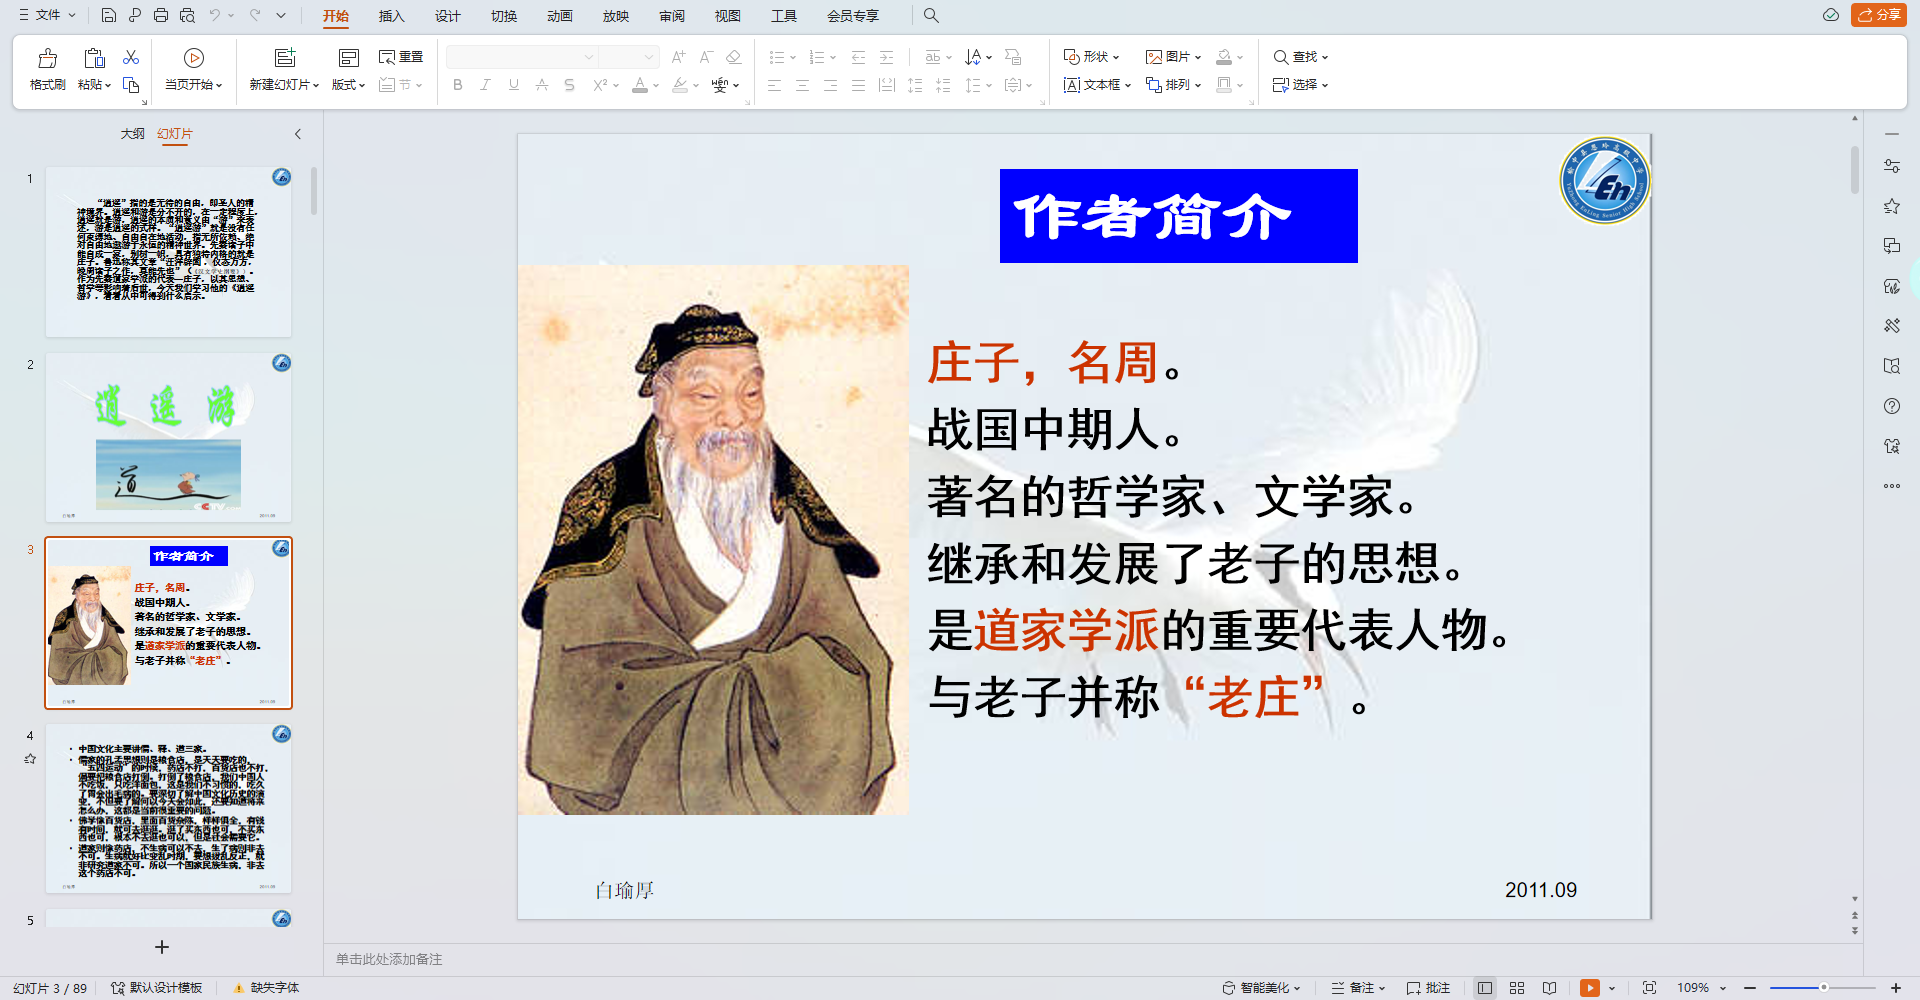The width and height of the screenshot is (1920, 1000).
Task: Toggle Italic formatting
Action: 486,85
